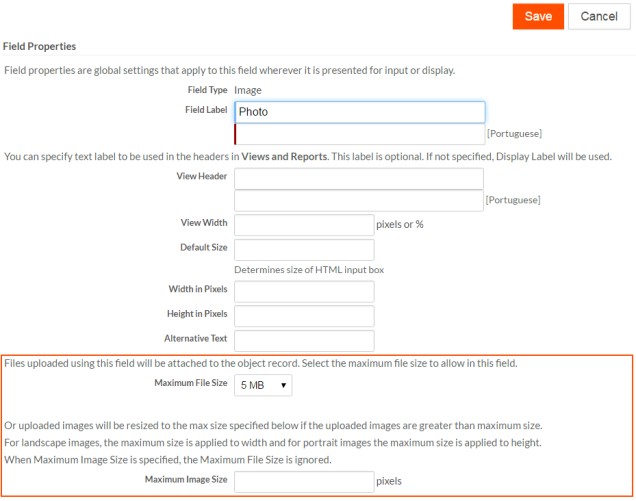Focus the Maximum Image Size field
Viewport: 636px width, 501px height.
click(304, 482)
